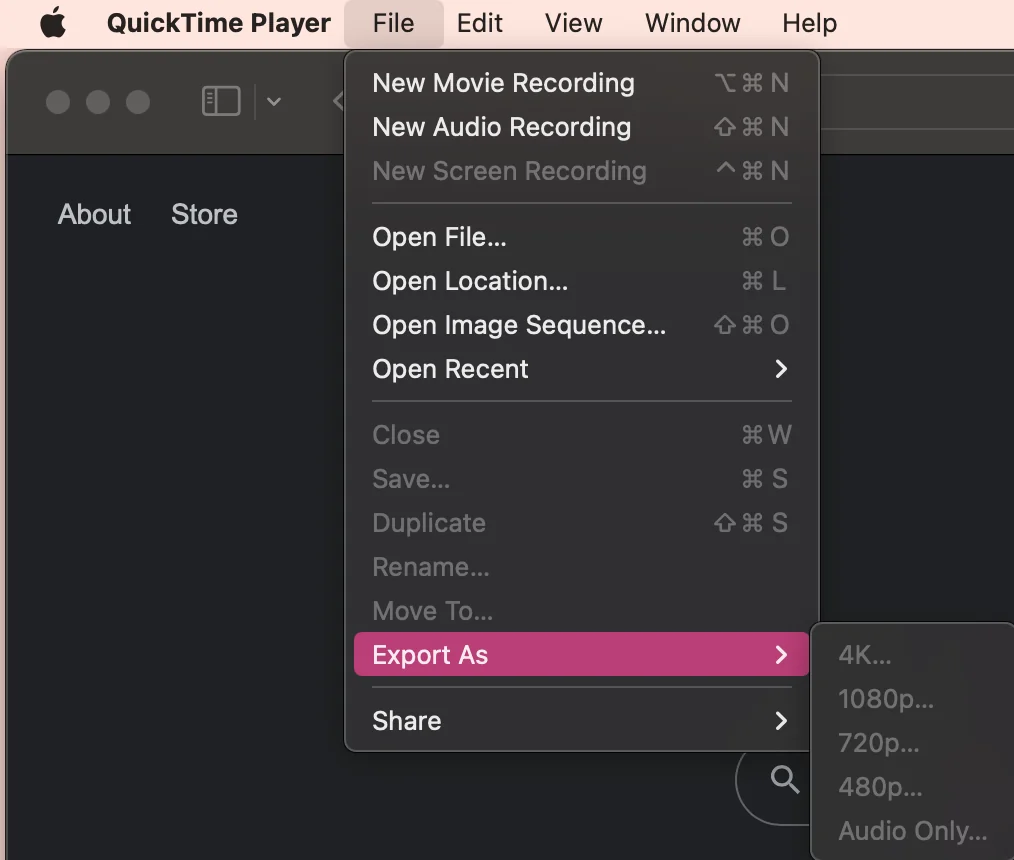Click the Close menu item

[581, 435]
